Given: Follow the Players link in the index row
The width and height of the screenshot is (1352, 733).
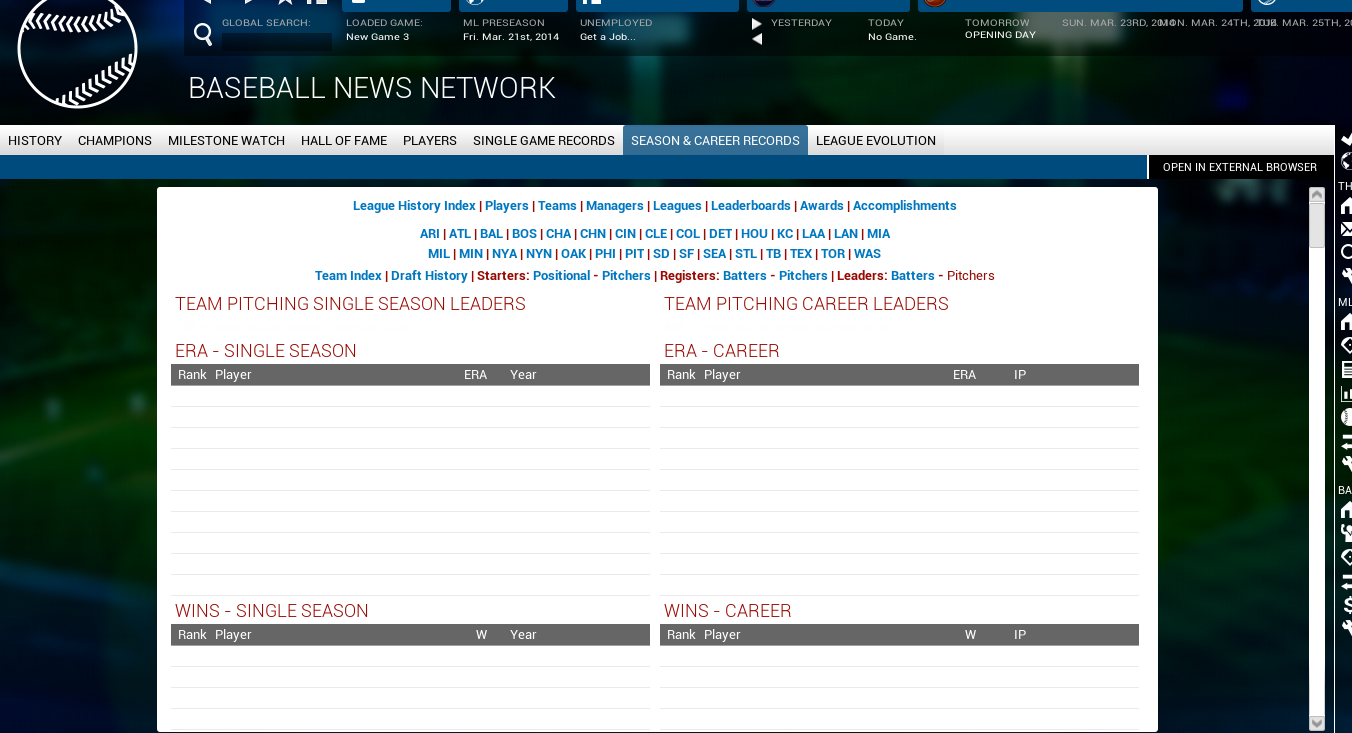Looking at the screenshot, I should pos(507,206).
